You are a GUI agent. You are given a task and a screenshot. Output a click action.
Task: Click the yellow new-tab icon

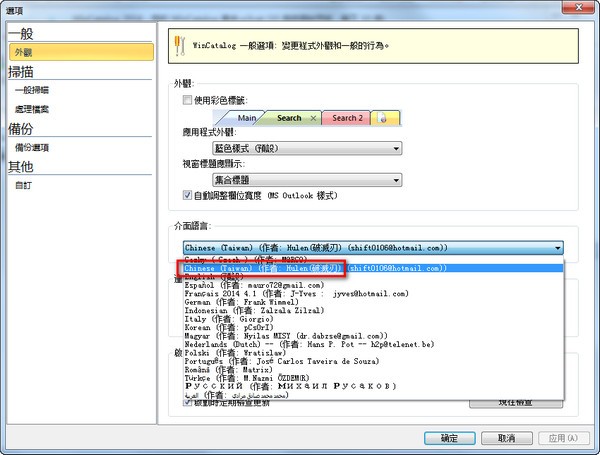pyautogui.click(x=385, y=118)
